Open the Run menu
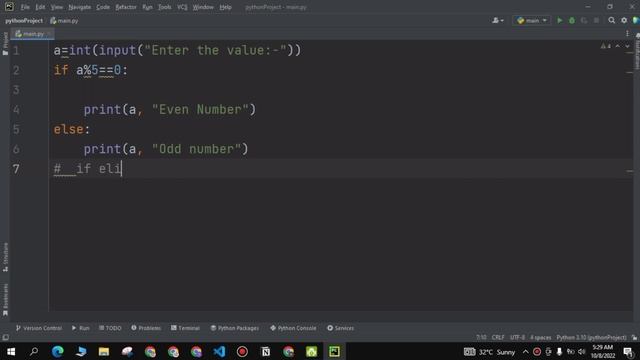This screenshot has width=640, height=360. pyautogui.click(x=147, y=7)
